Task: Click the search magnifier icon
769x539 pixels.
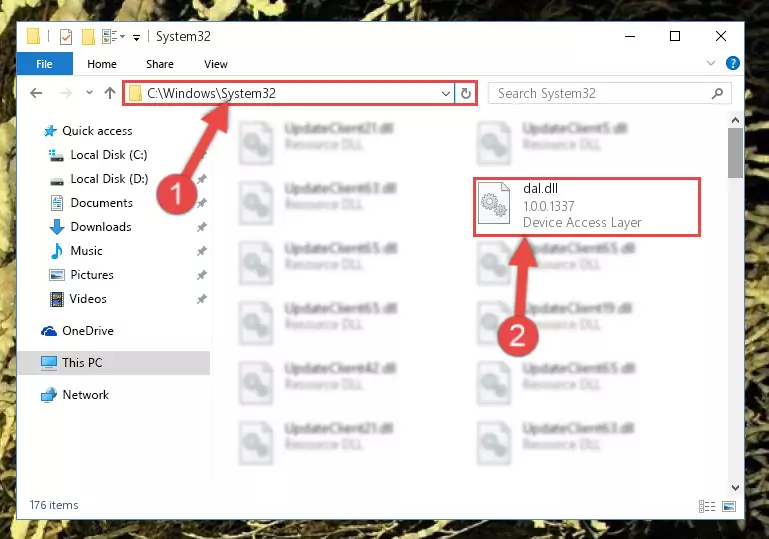Action: pos(718,93)
